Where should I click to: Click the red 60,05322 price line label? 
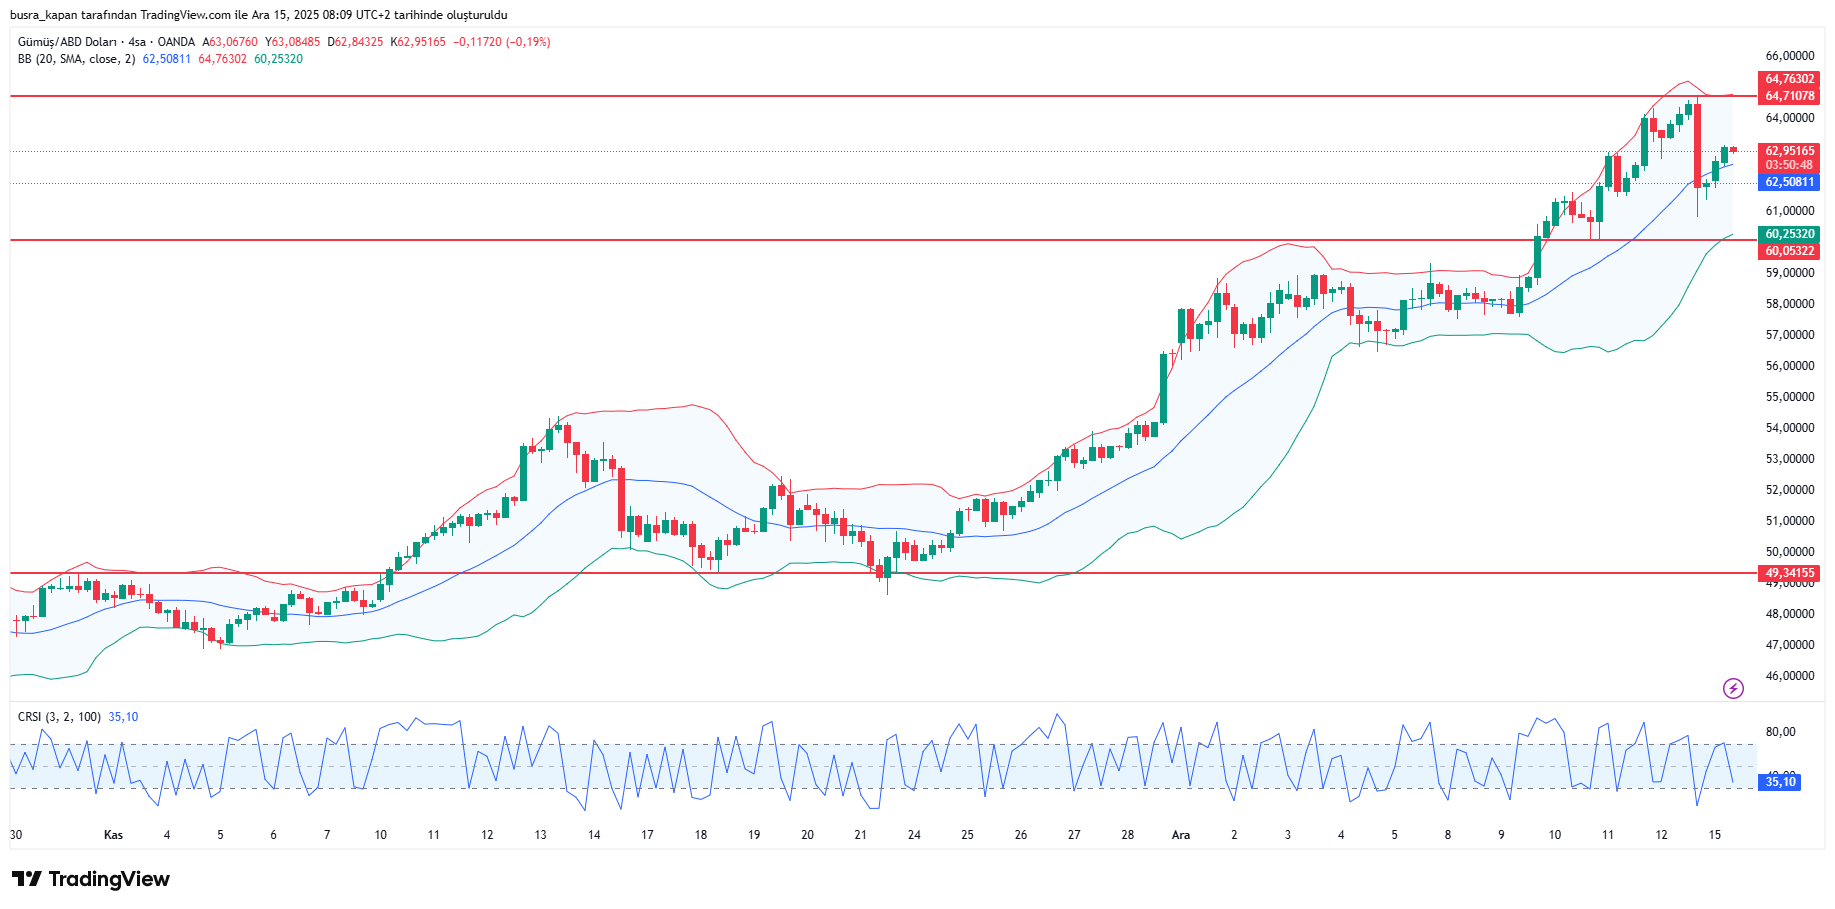click(1788, 251)
